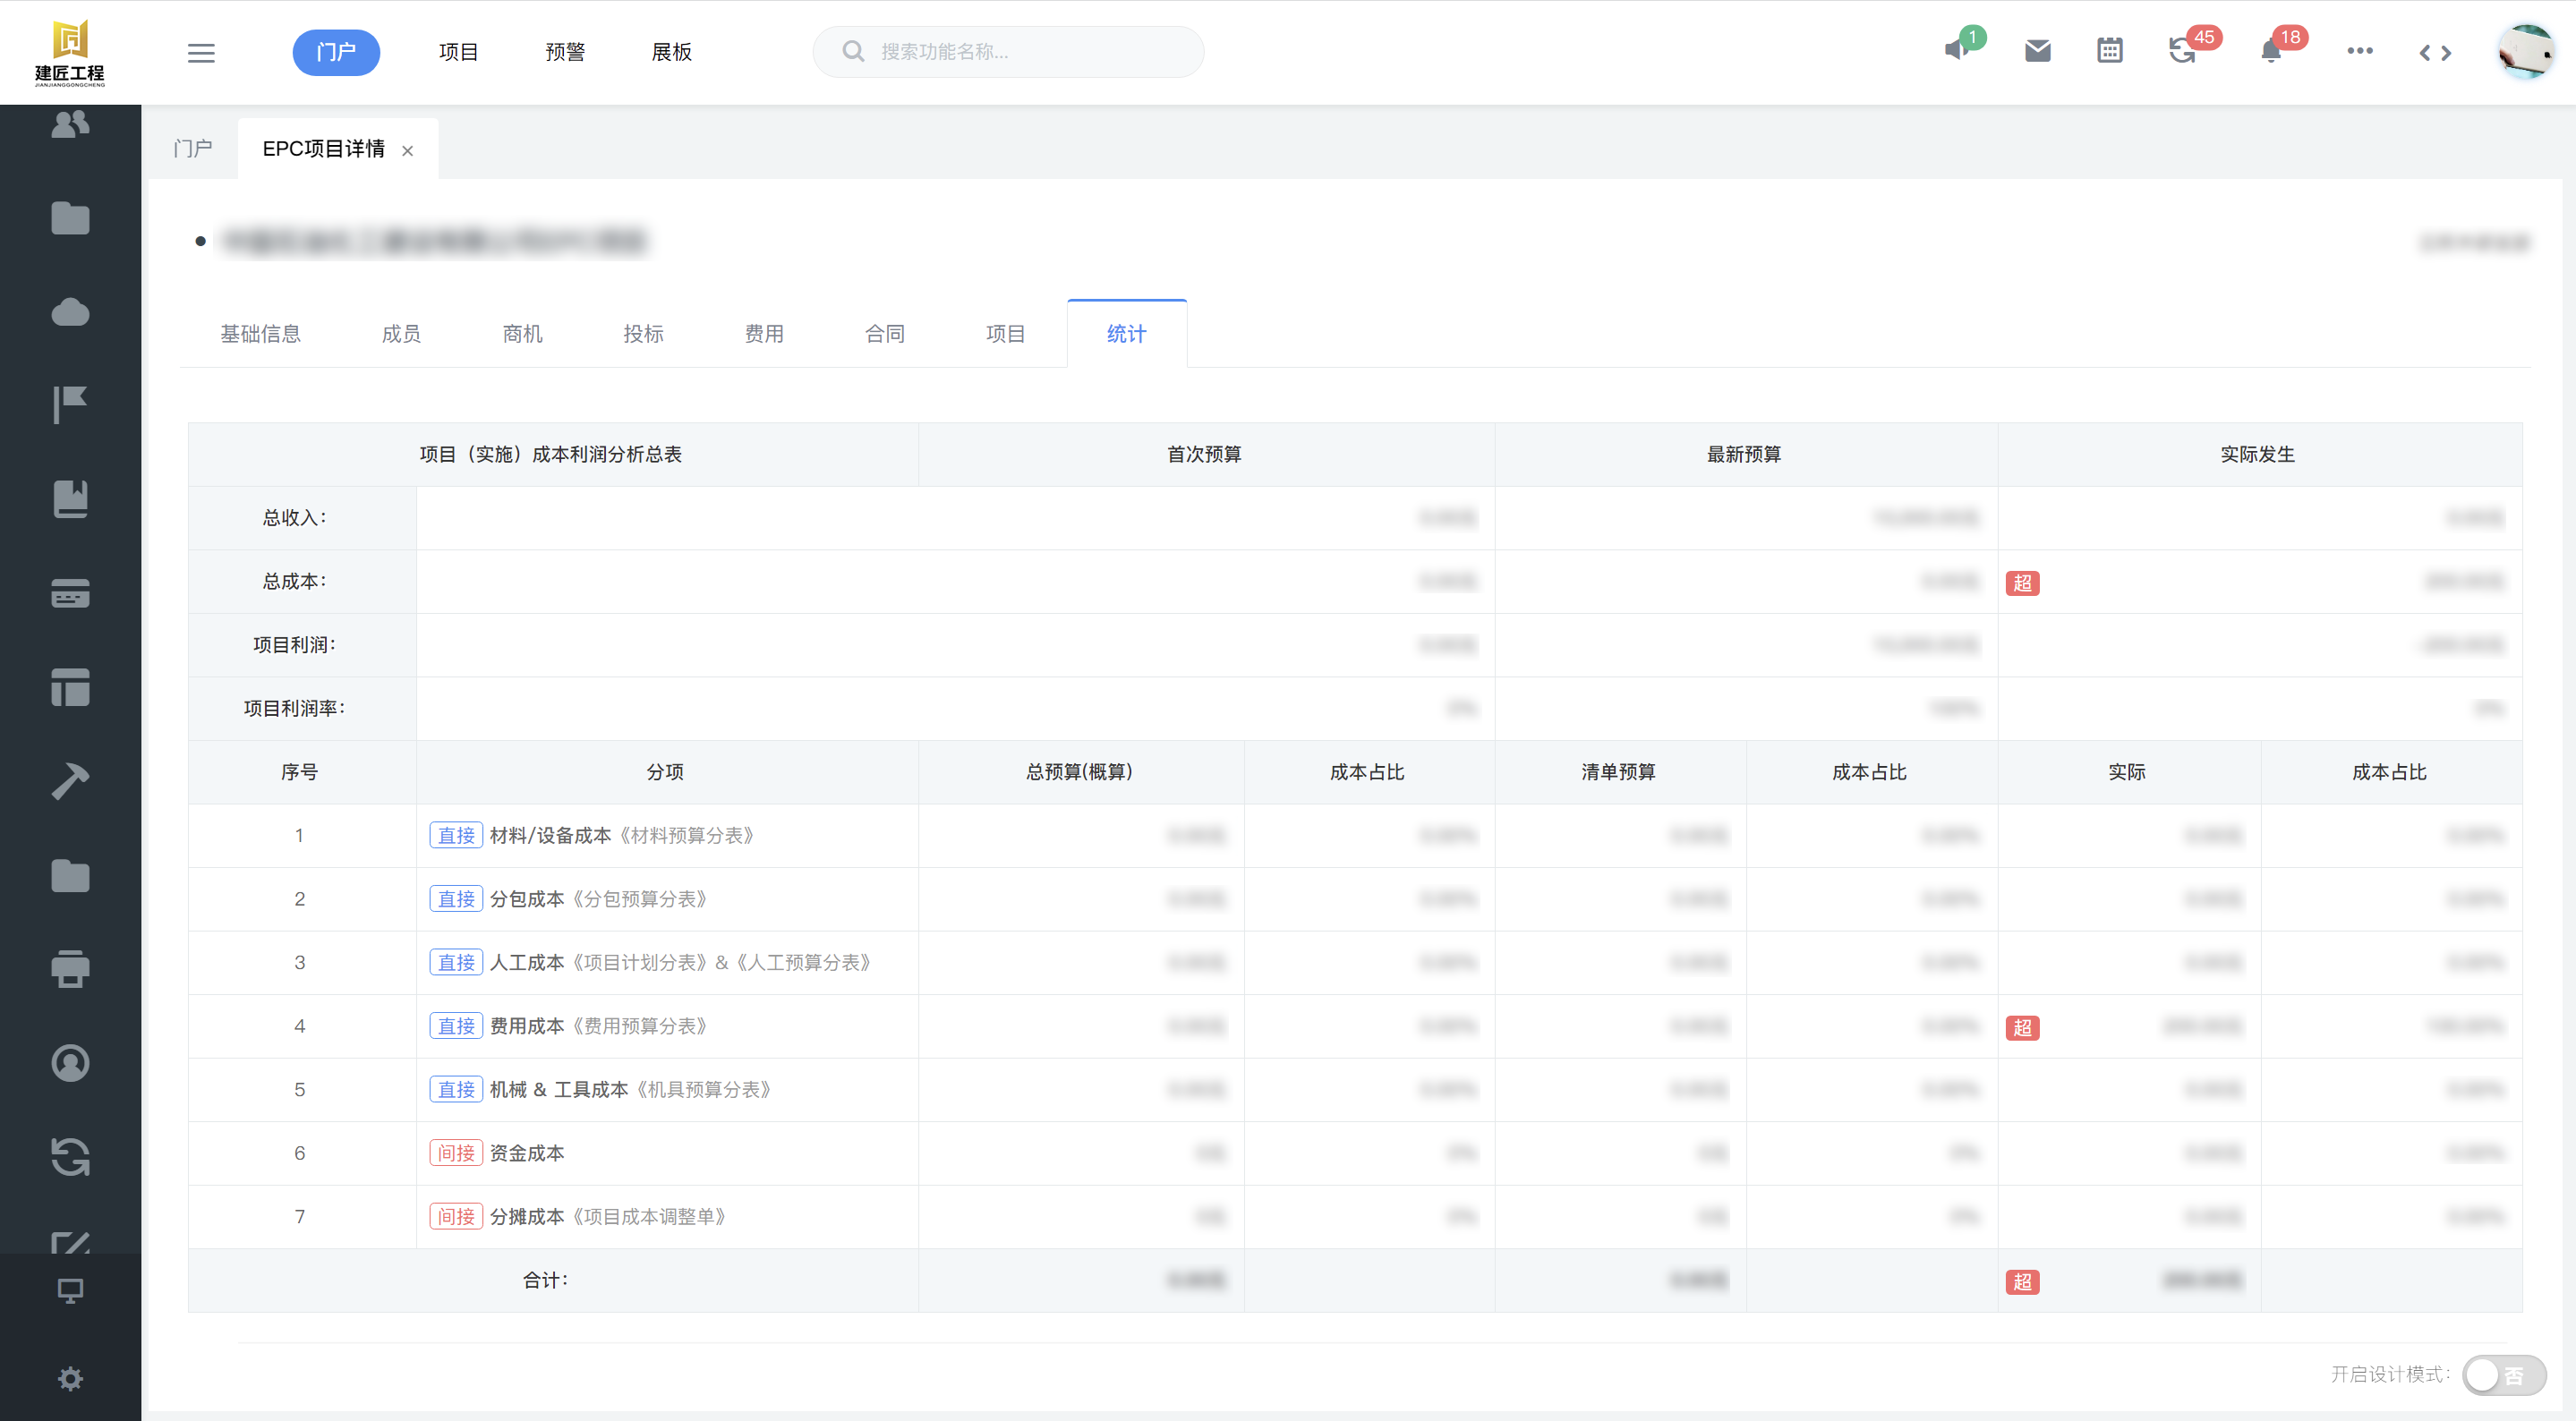Click the hammer tool icon in sidebar
The image size is (2576, 1421).
pyautogui.click(x=70, y=781)
